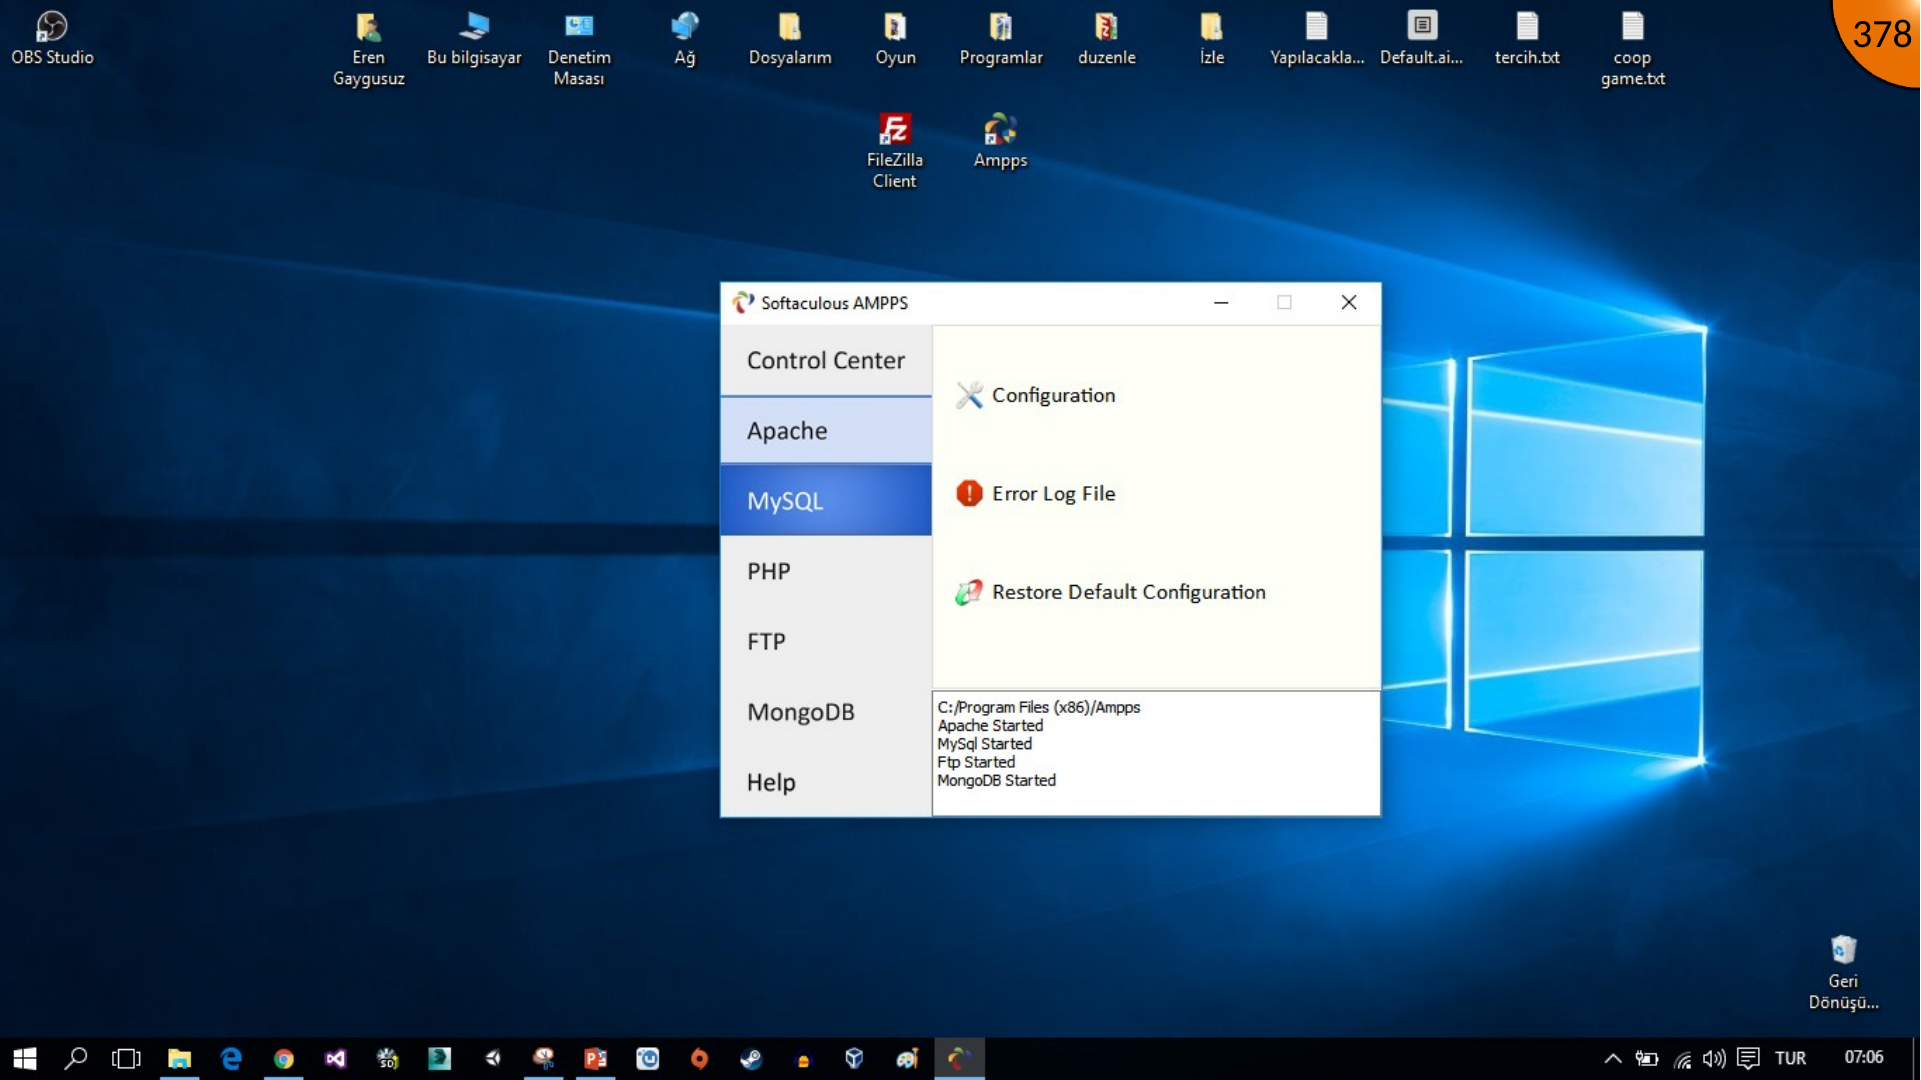1921x1080 pixels.
Task: Select the OBS Studio desktop icon
Action: 52,39
